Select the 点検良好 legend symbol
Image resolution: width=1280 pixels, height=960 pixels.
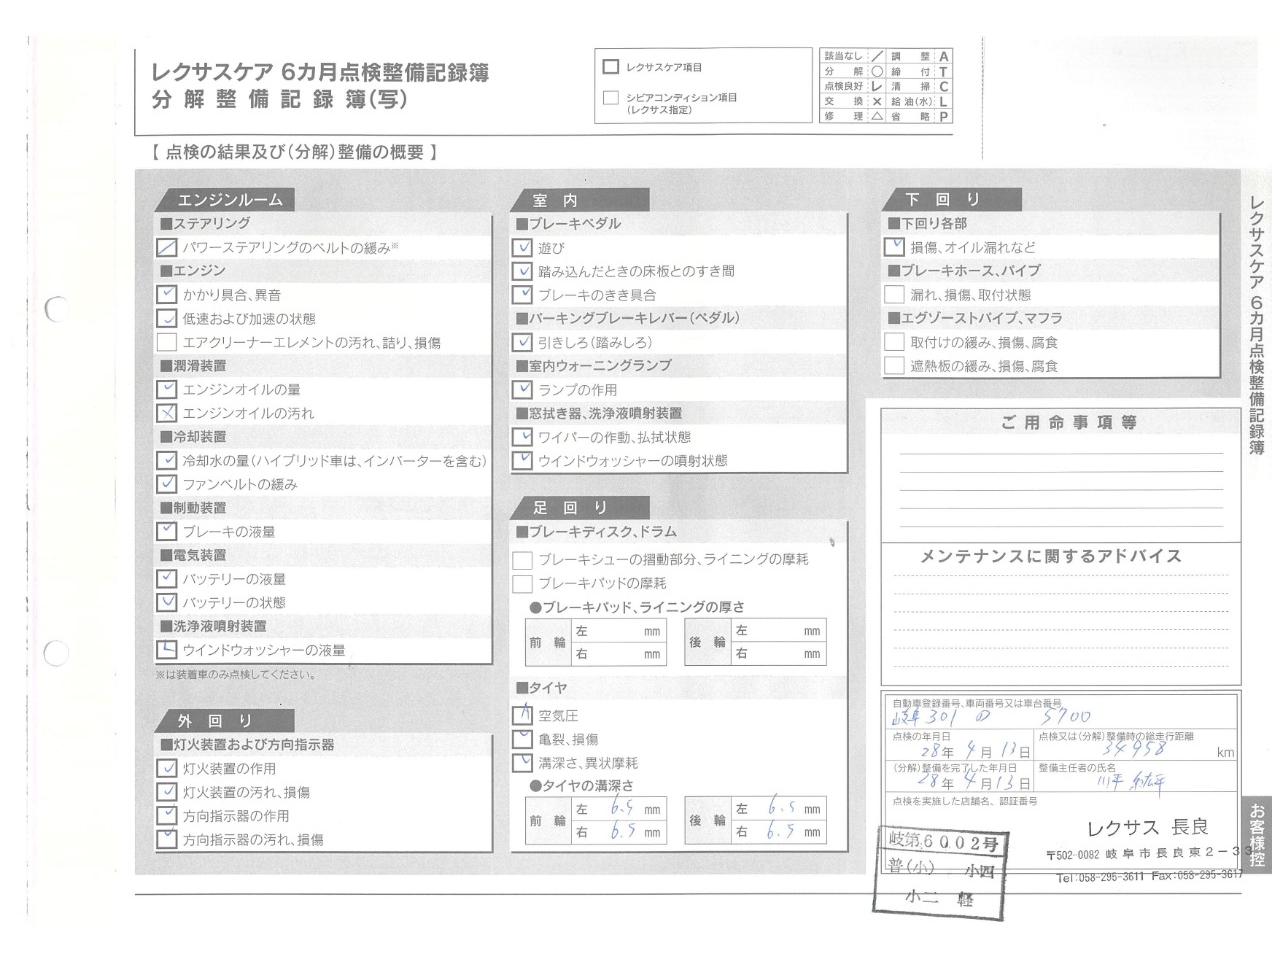point(876,86)
